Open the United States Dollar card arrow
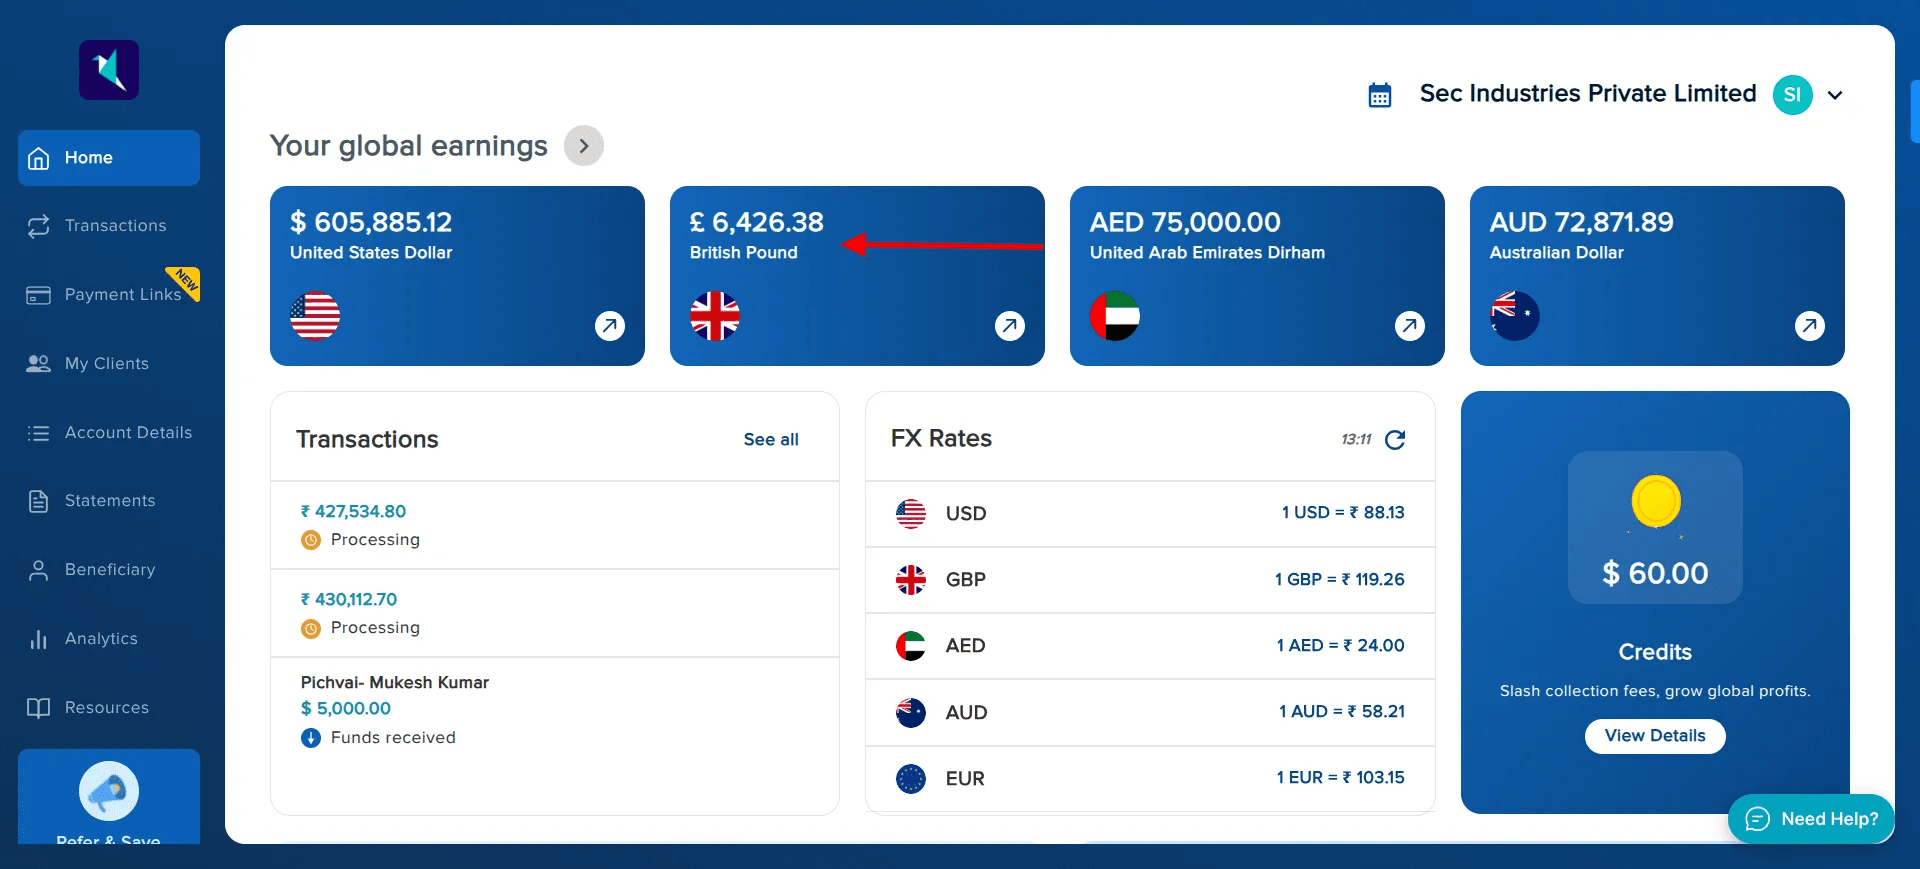This screenshot has width=1920, height=869. pyautogui.click(x=610, y=325)
